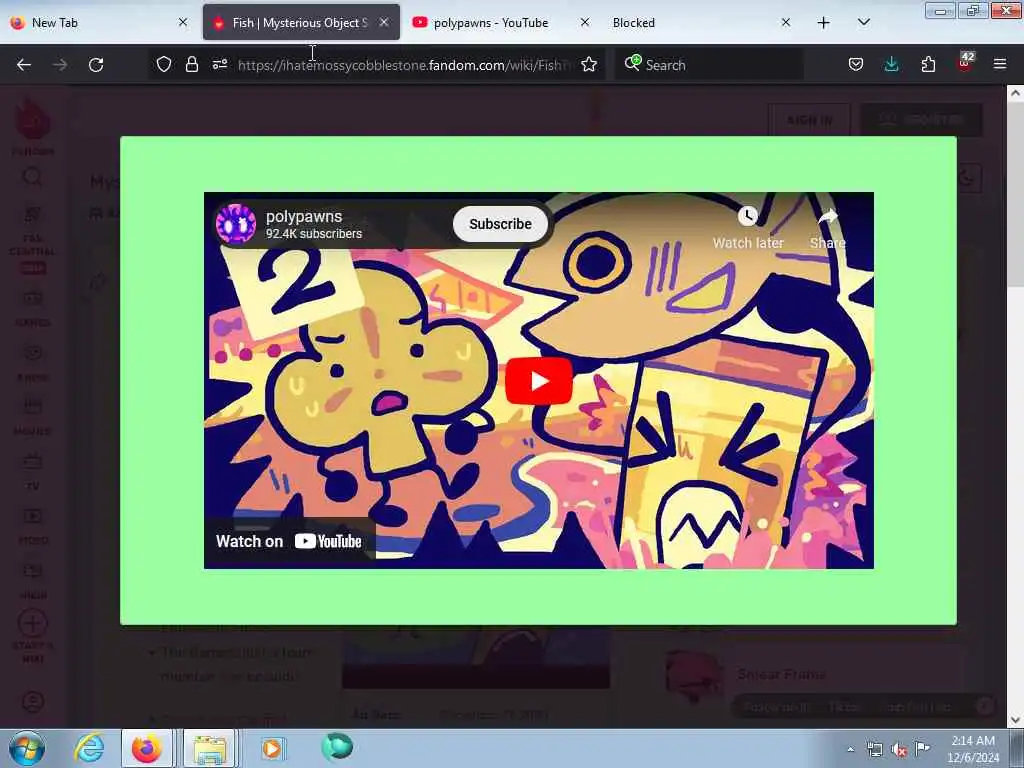Open the tracking protection shield icon
The height and width of the screenshot is (768, 1024).
click(x=164, y=64)
